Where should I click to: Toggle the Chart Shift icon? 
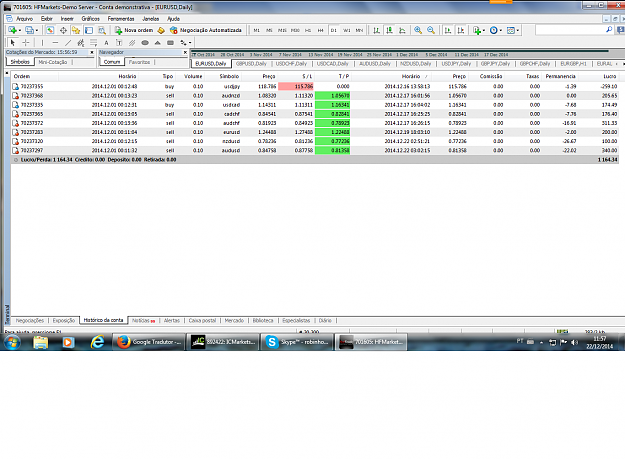tap(461, 30)
